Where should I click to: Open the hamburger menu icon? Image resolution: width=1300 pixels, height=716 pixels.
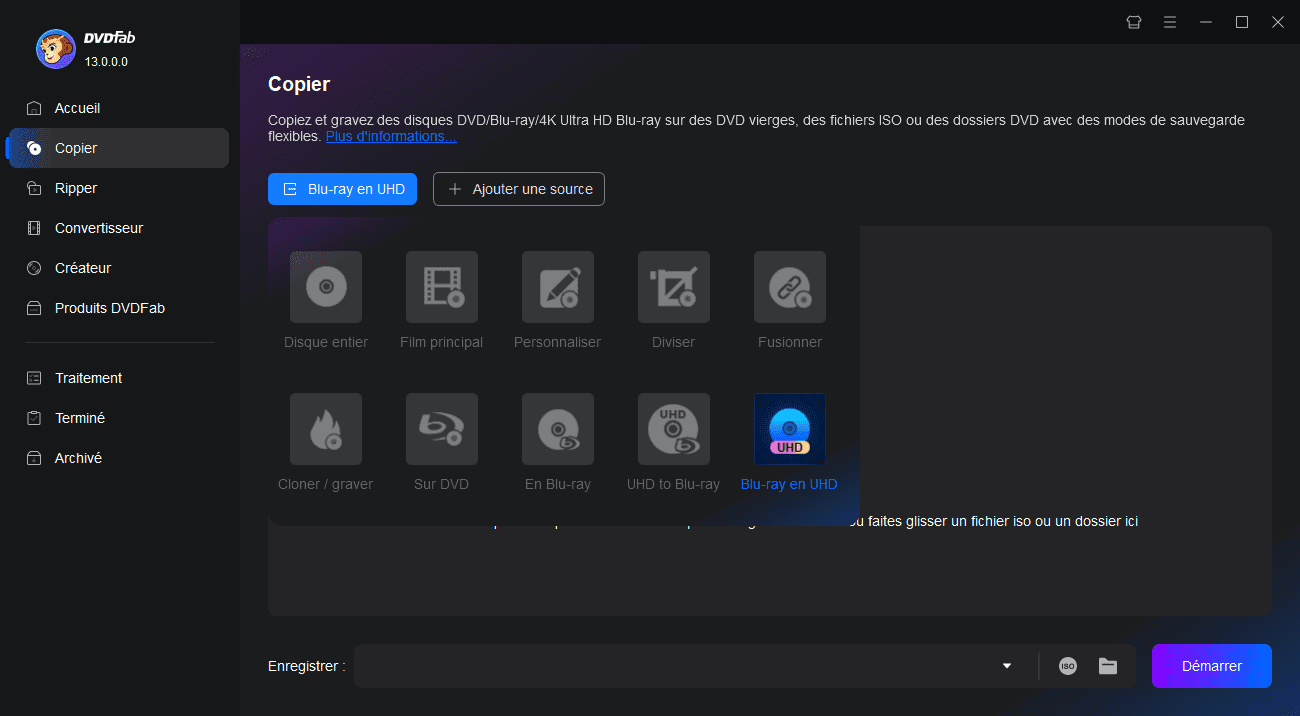[x=1170, y=22]
